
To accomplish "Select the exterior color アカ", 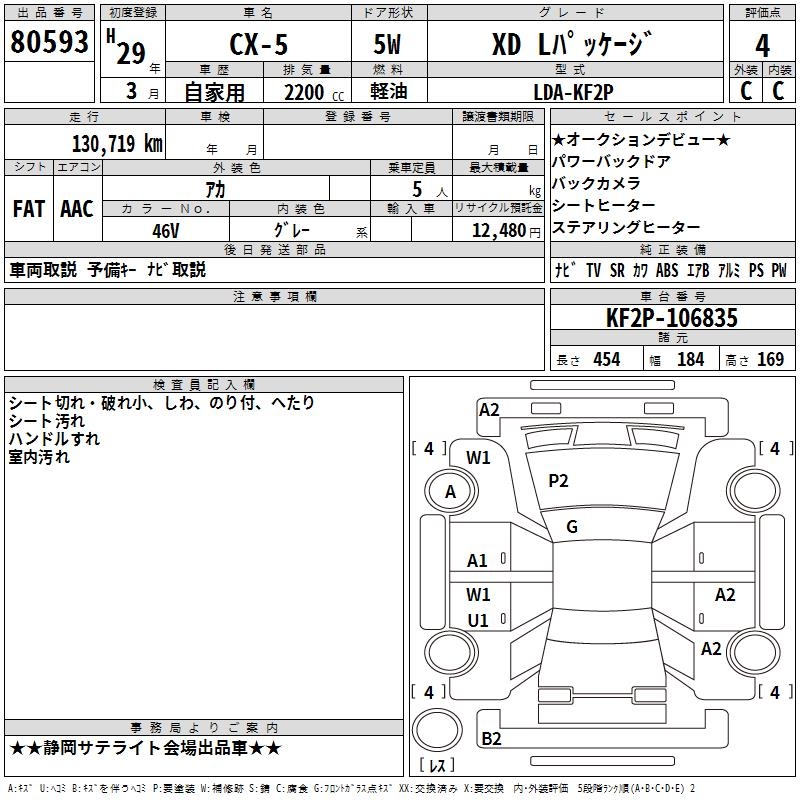I will click(x=215, y=190).
